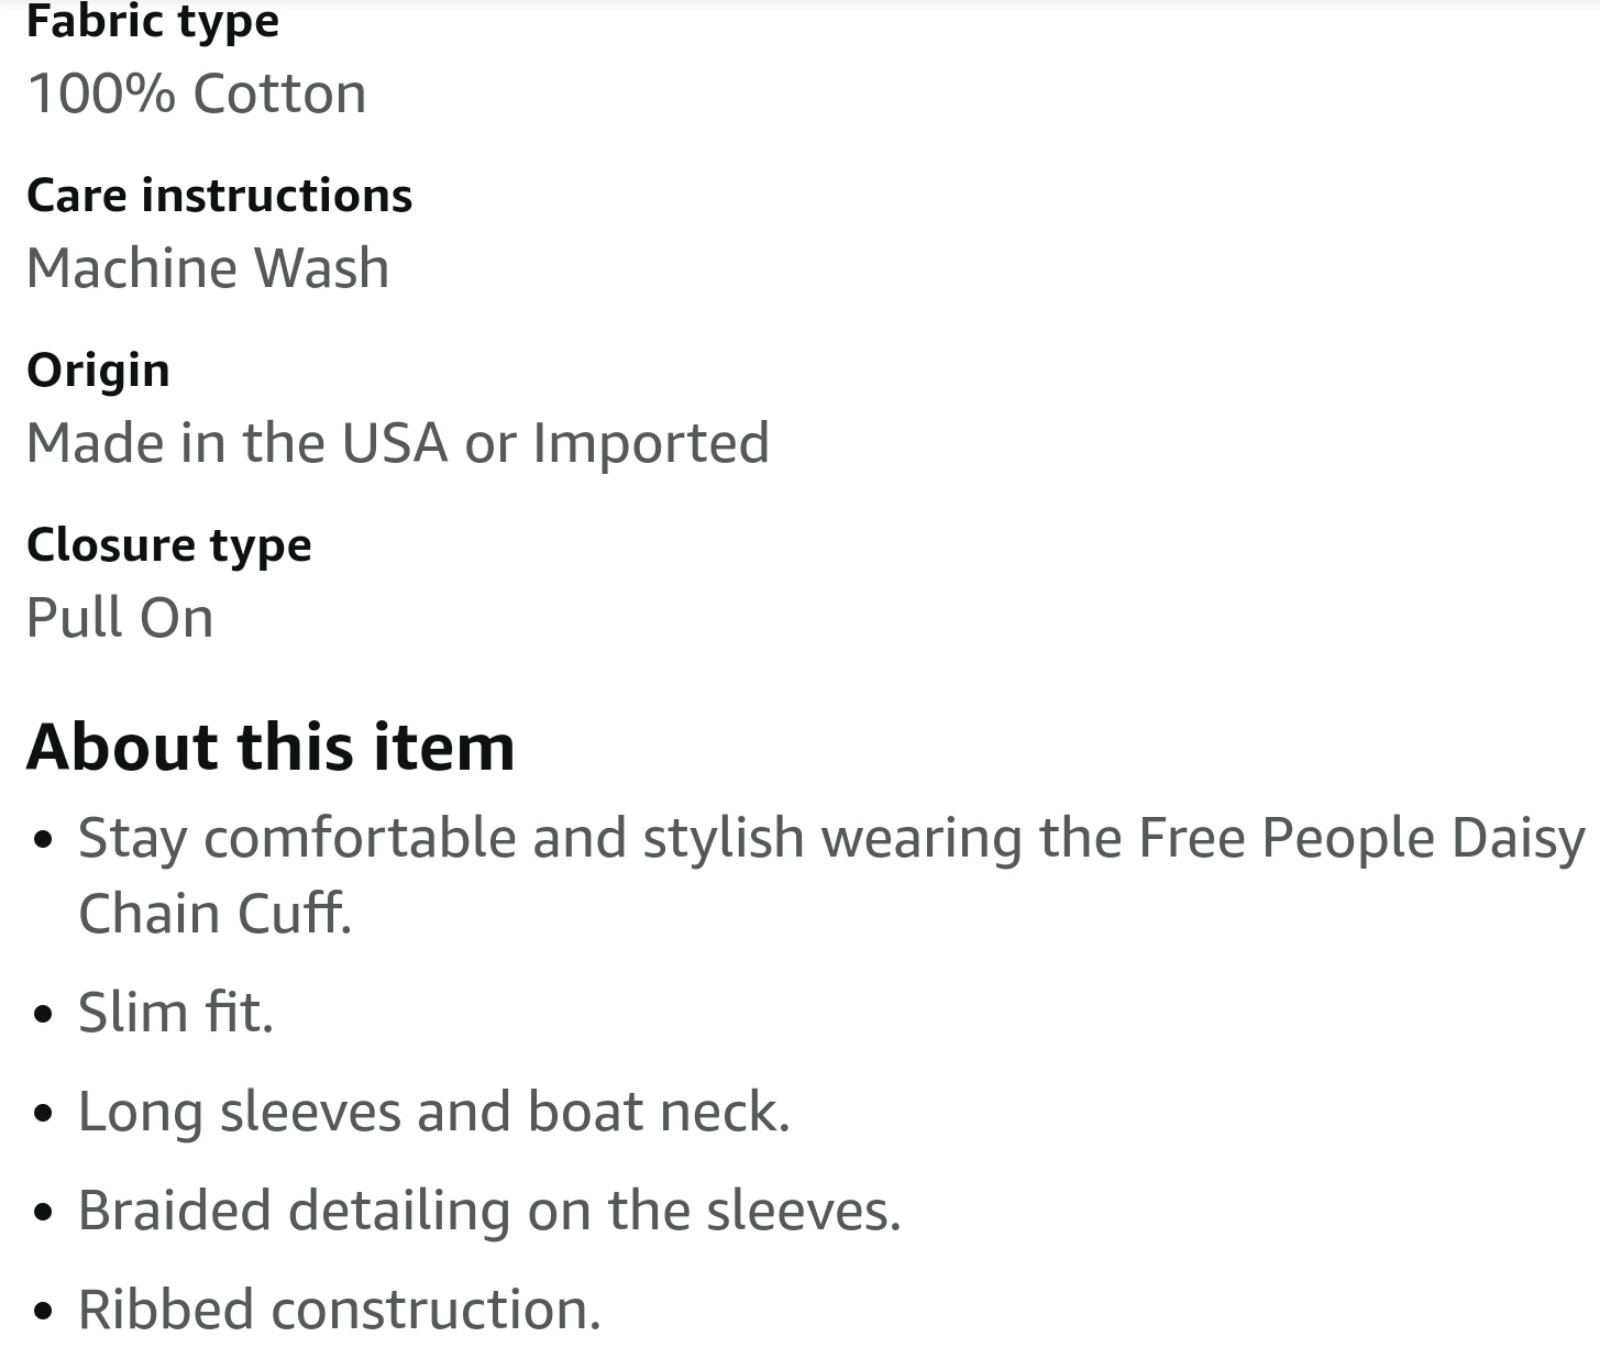Select the Machine Wash value
Viewport: 1600px width, 1359px height.
pos(208,268)
